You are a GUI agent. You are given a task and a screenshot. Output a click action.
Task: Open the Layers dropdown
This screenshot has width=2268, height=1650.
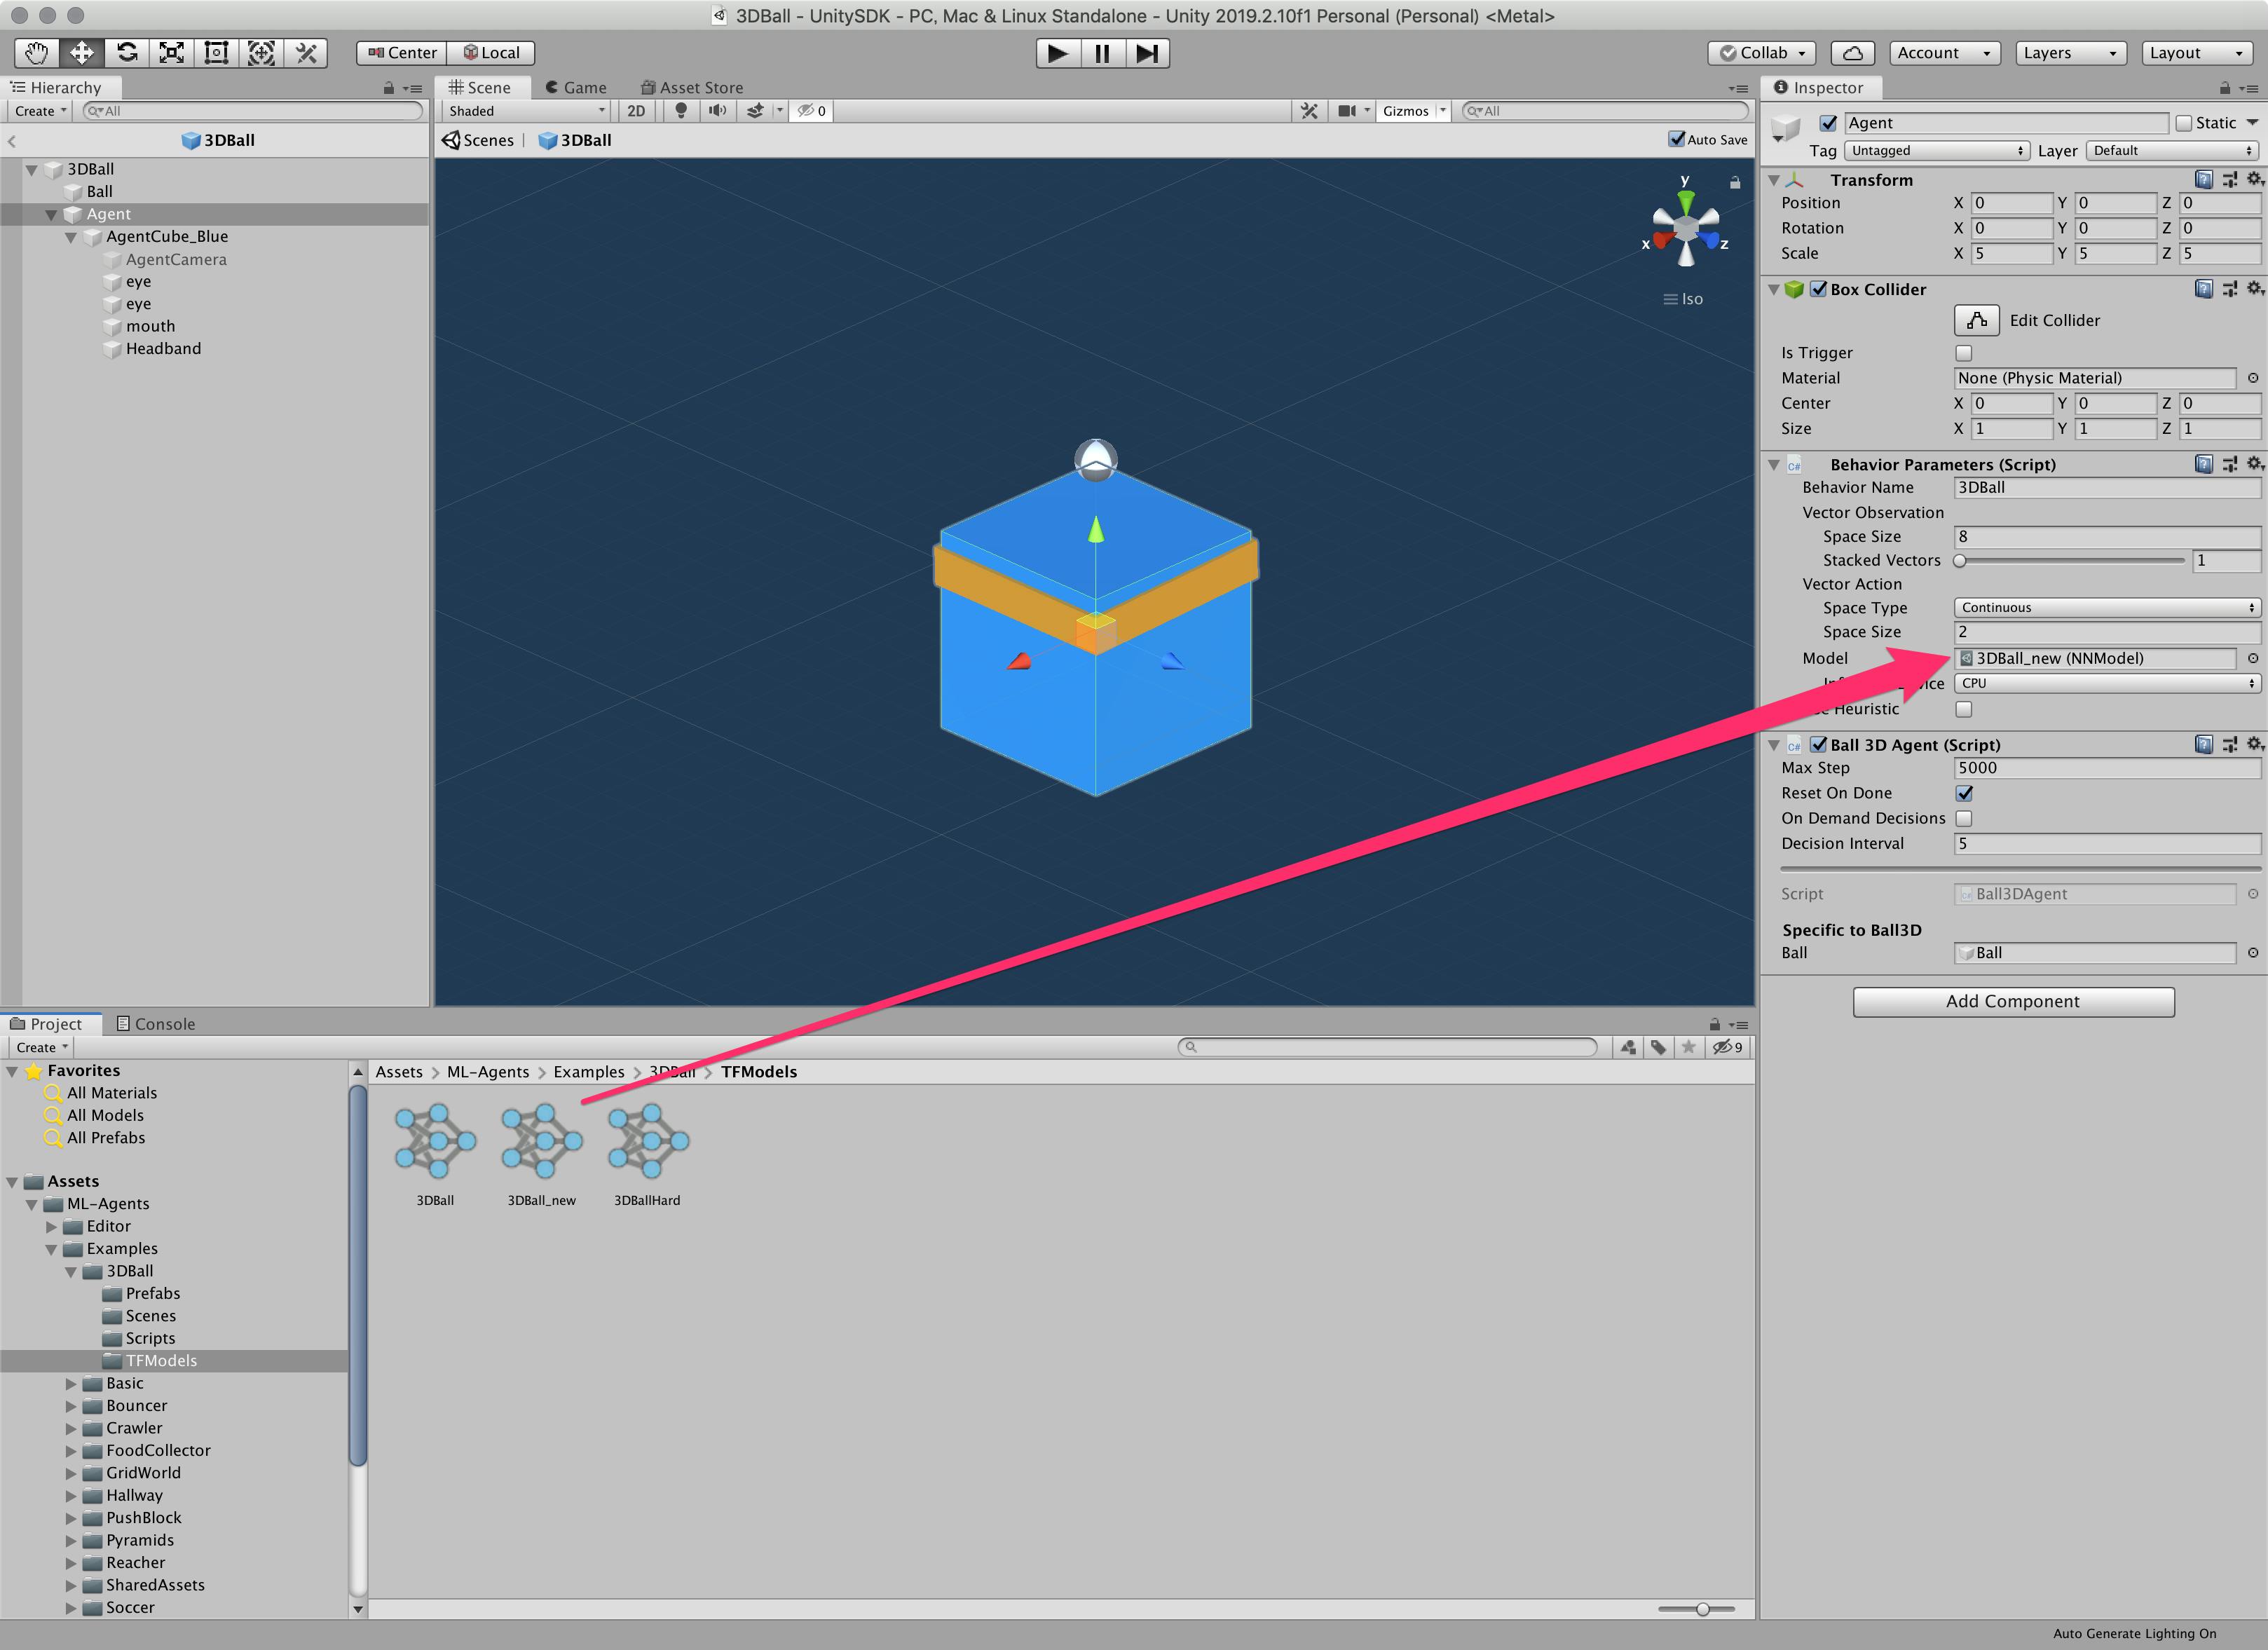2068,53
